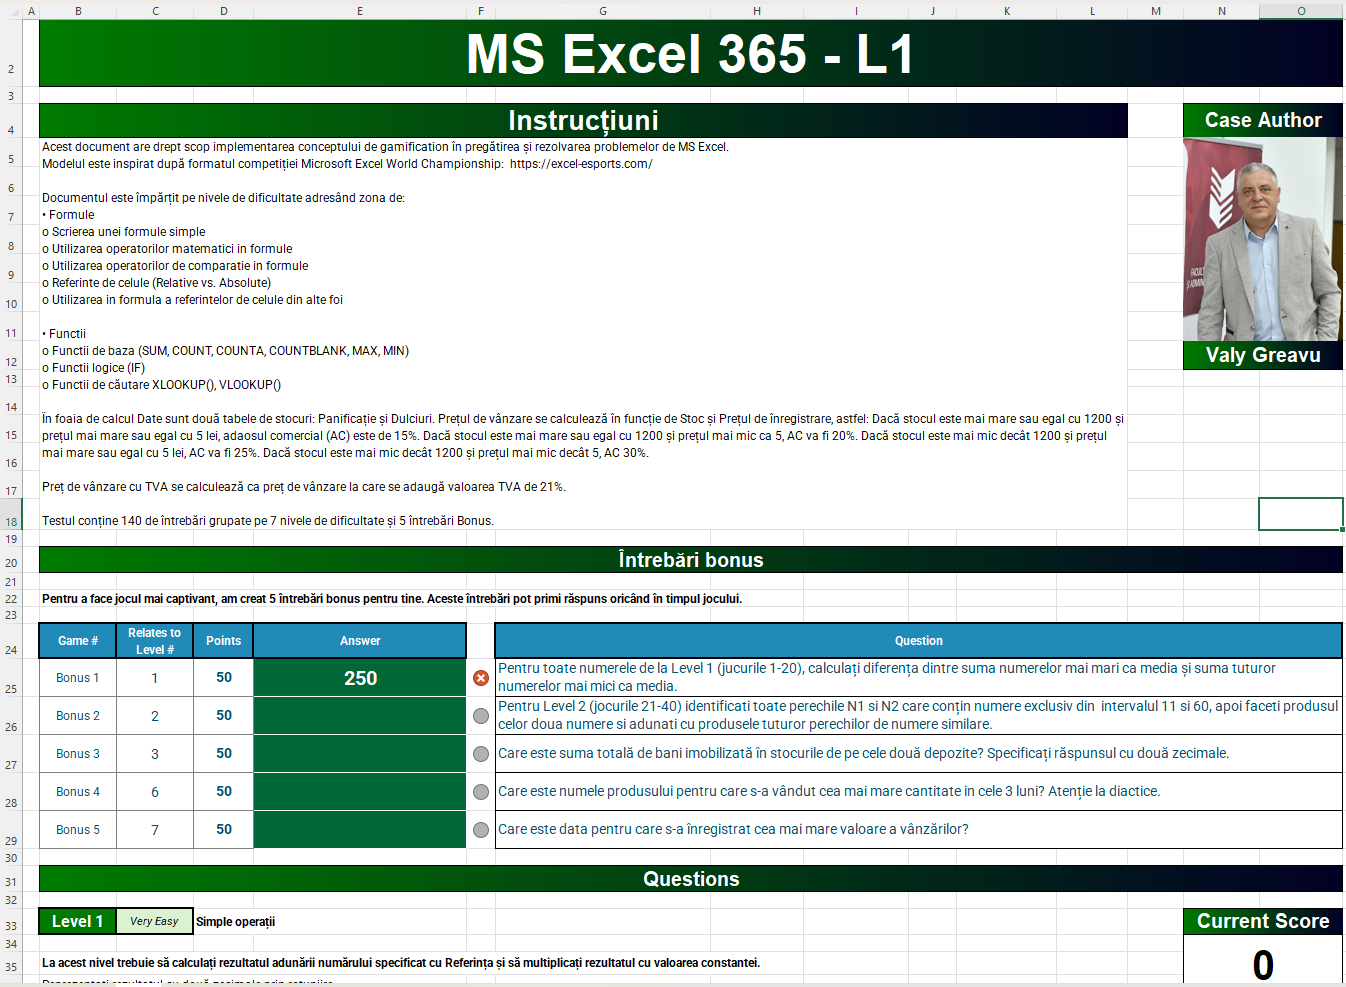Click the green Level 1 label cell

tap(78, 921)
